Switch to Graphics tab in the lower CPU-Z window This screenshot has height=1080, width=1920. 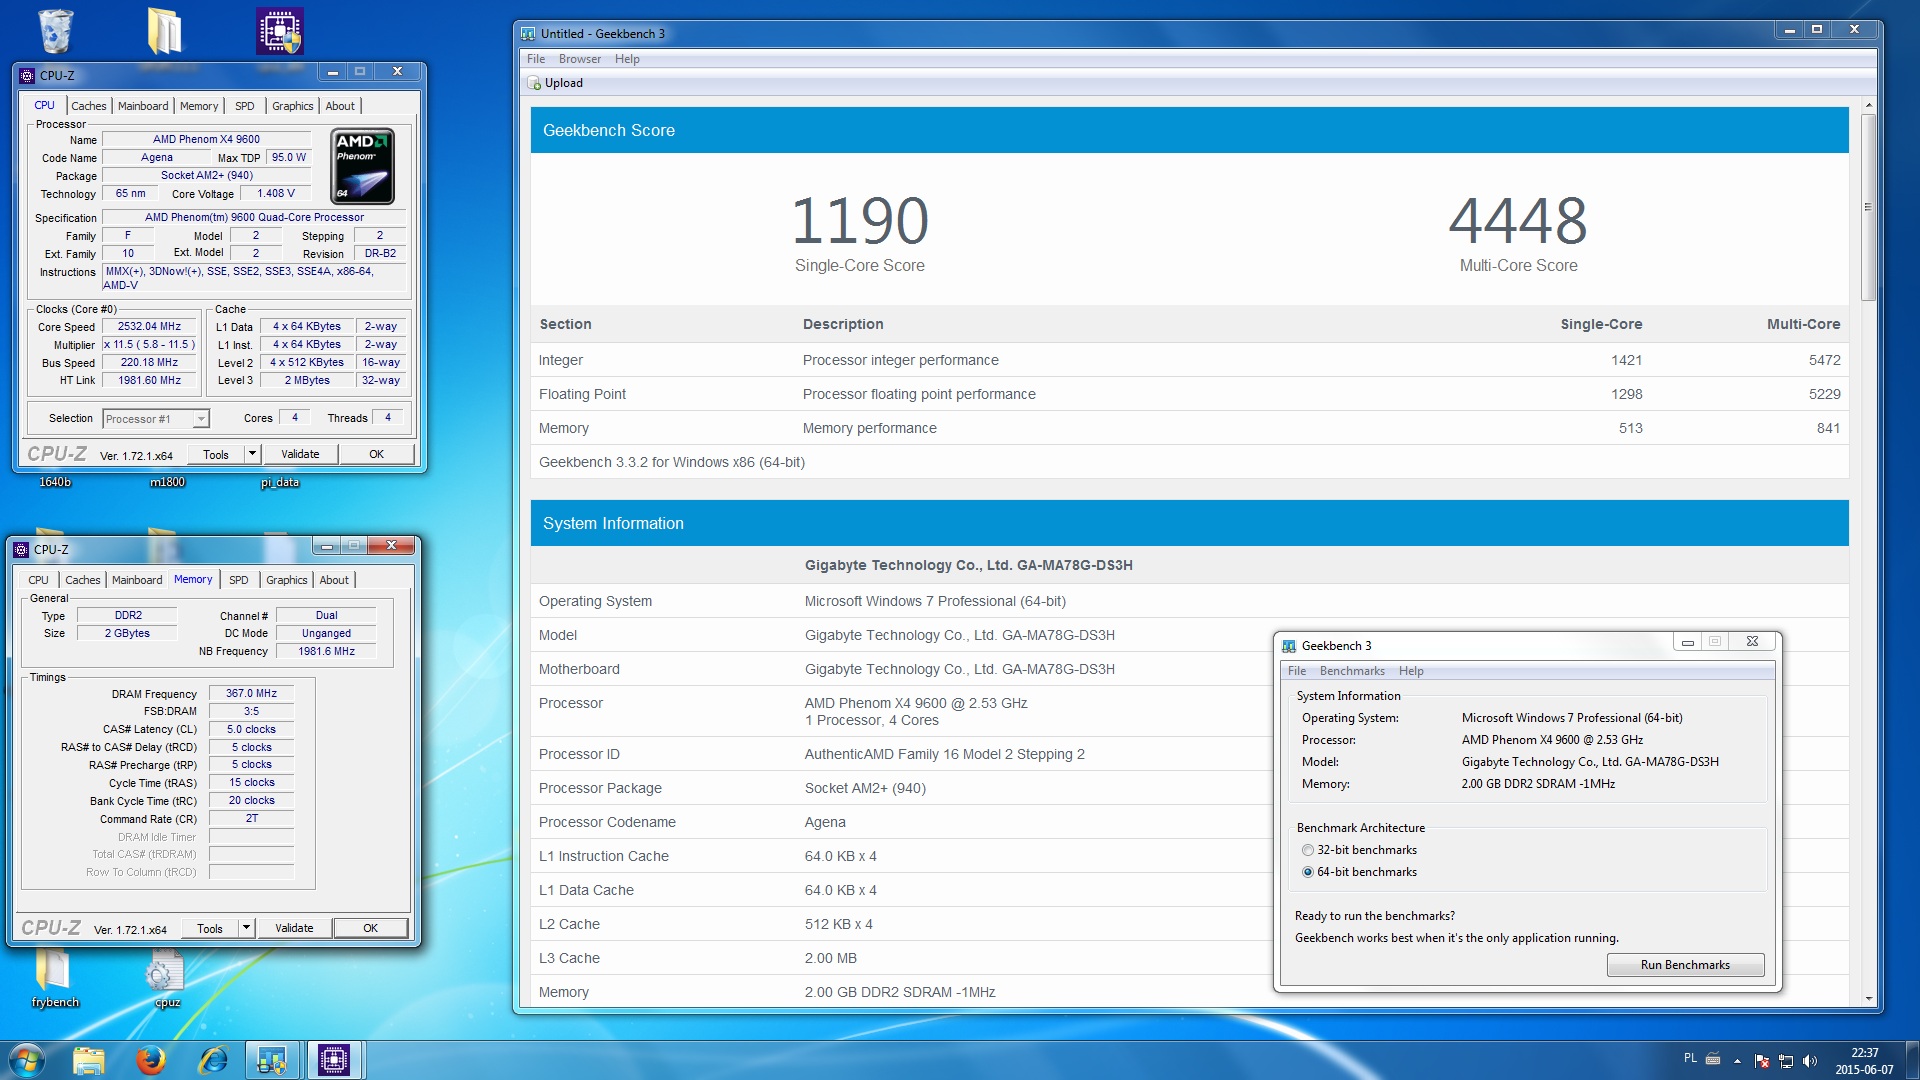(x=287, y=580)
